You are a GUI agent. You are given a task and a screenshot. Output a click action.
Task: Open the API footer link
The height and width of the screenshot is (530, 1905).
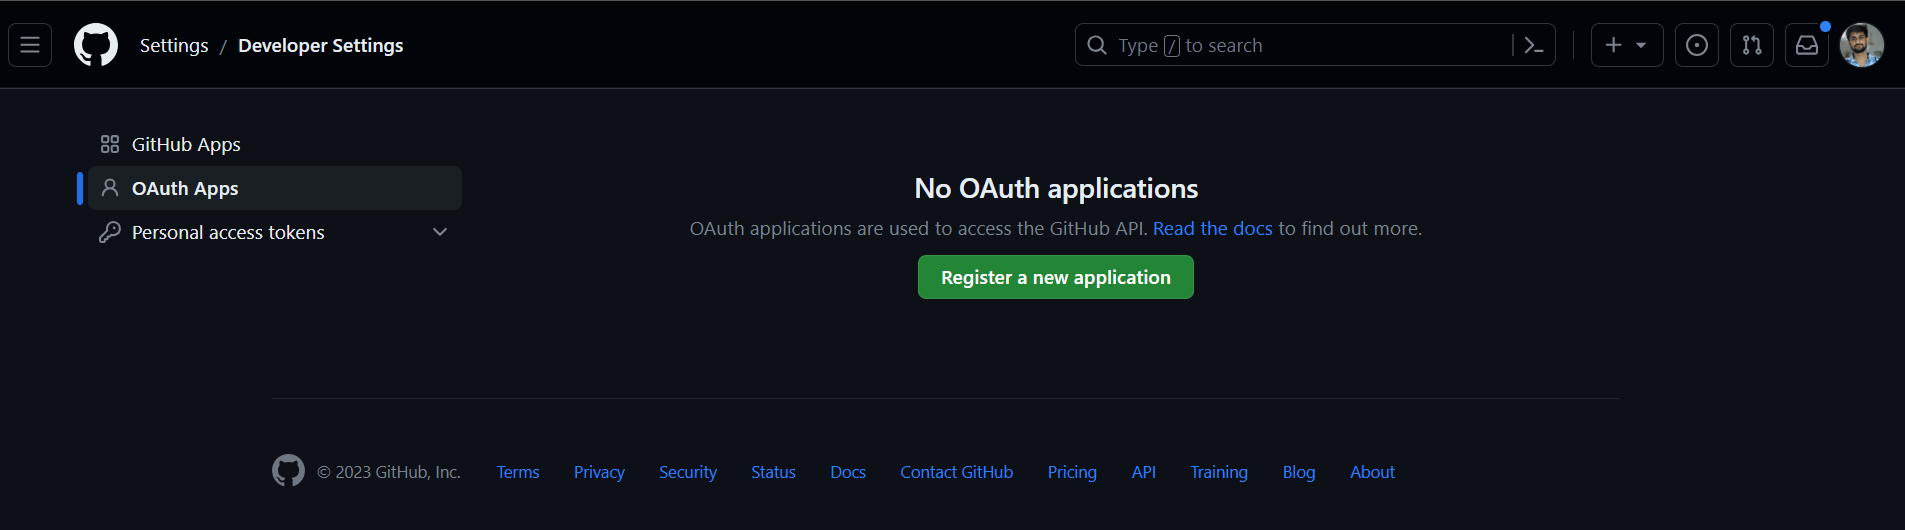tap(1144, 472)
